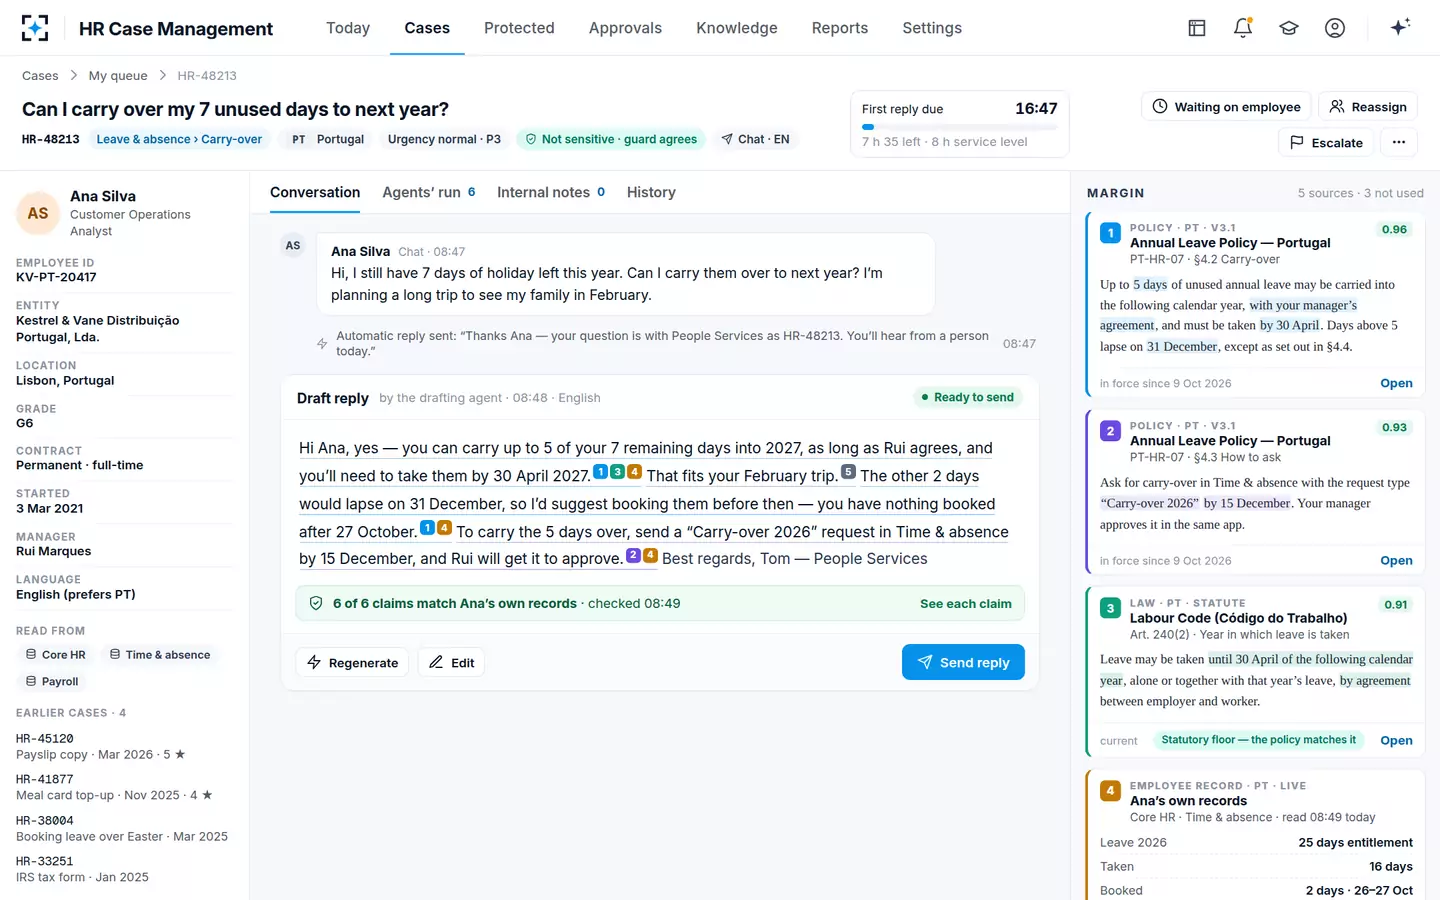Click source 3 badge on Labour Code card
The width and height of the screenshot is (1440, 900).
(x=1110, y=608)
